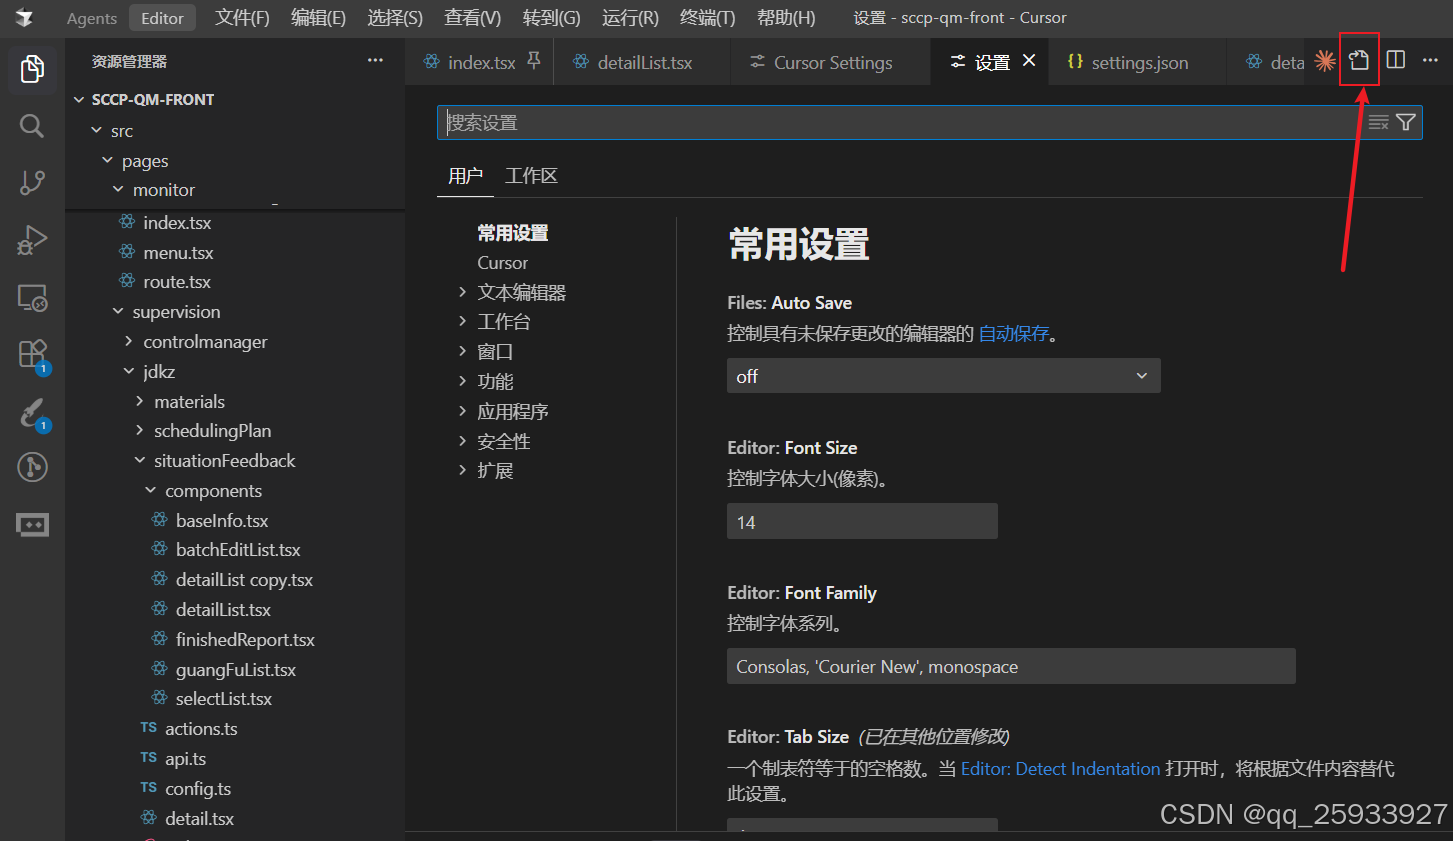This screenshot has height=841, width=1453.
Task: Open the Run and Debug view icon
Action: pyautogui.click(x=32, y=240)
